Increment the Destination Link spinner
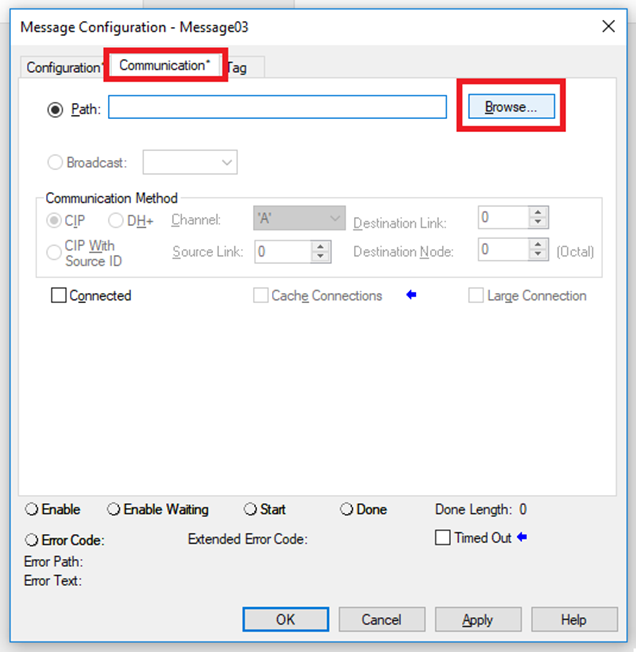 coord(538,213)
